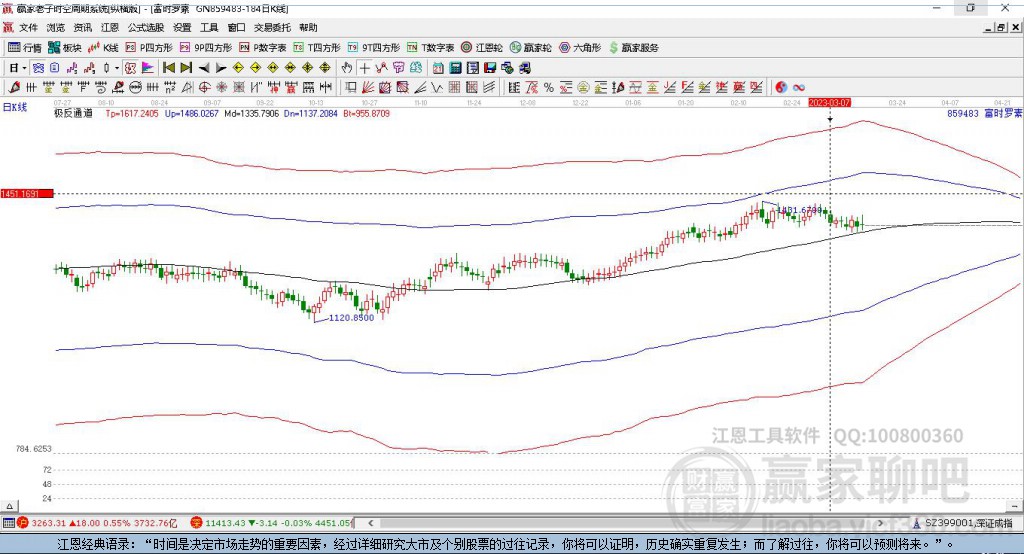The height and width of the screenshot is (554, 1024).
Task: Open the calendar icon
Action: click(x=438, y=68)
